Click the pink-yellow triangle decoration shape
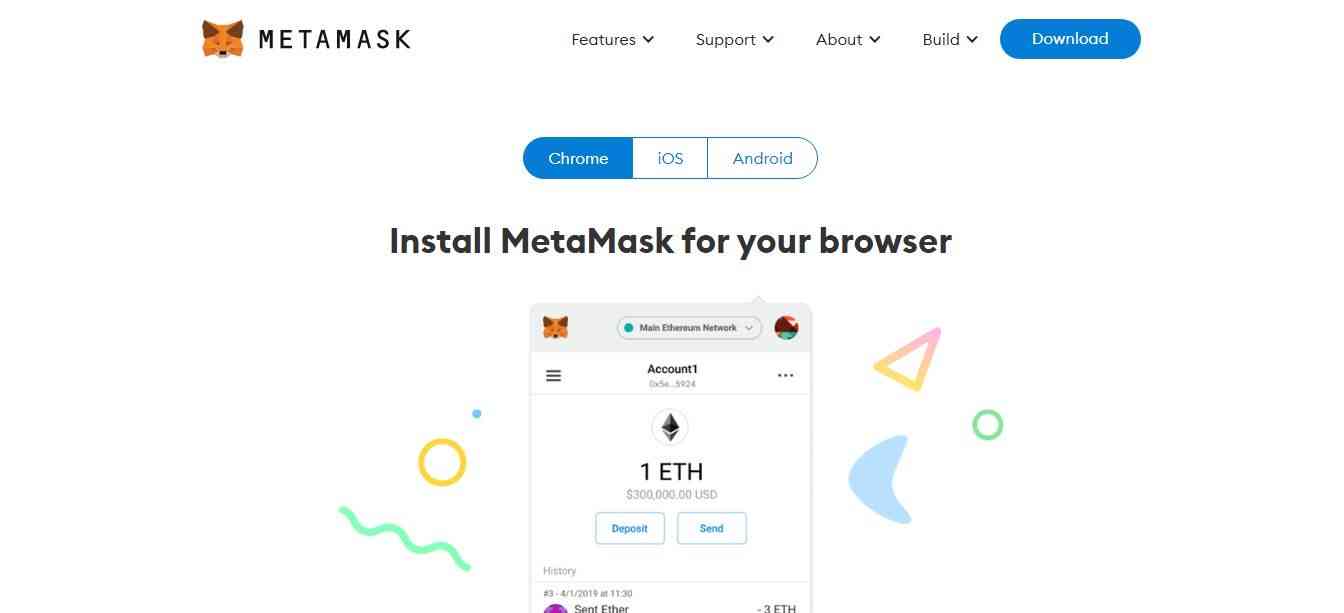Screen dimensions: 1344x613 (x=909, y=359)
